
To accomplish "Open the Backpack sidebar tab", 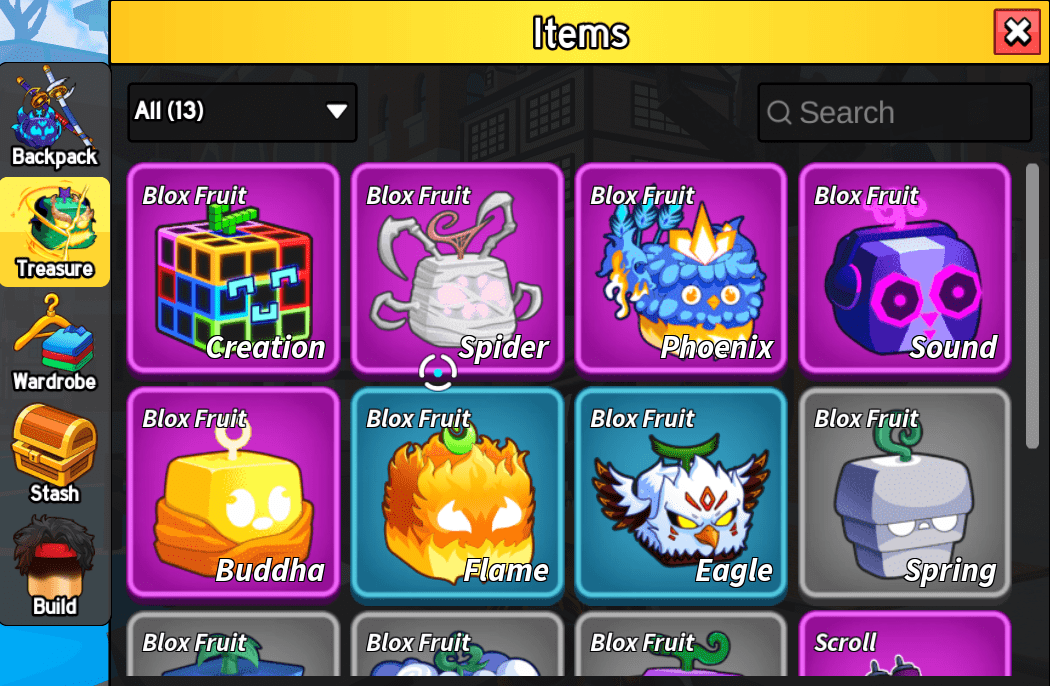I will click(55, 118).
